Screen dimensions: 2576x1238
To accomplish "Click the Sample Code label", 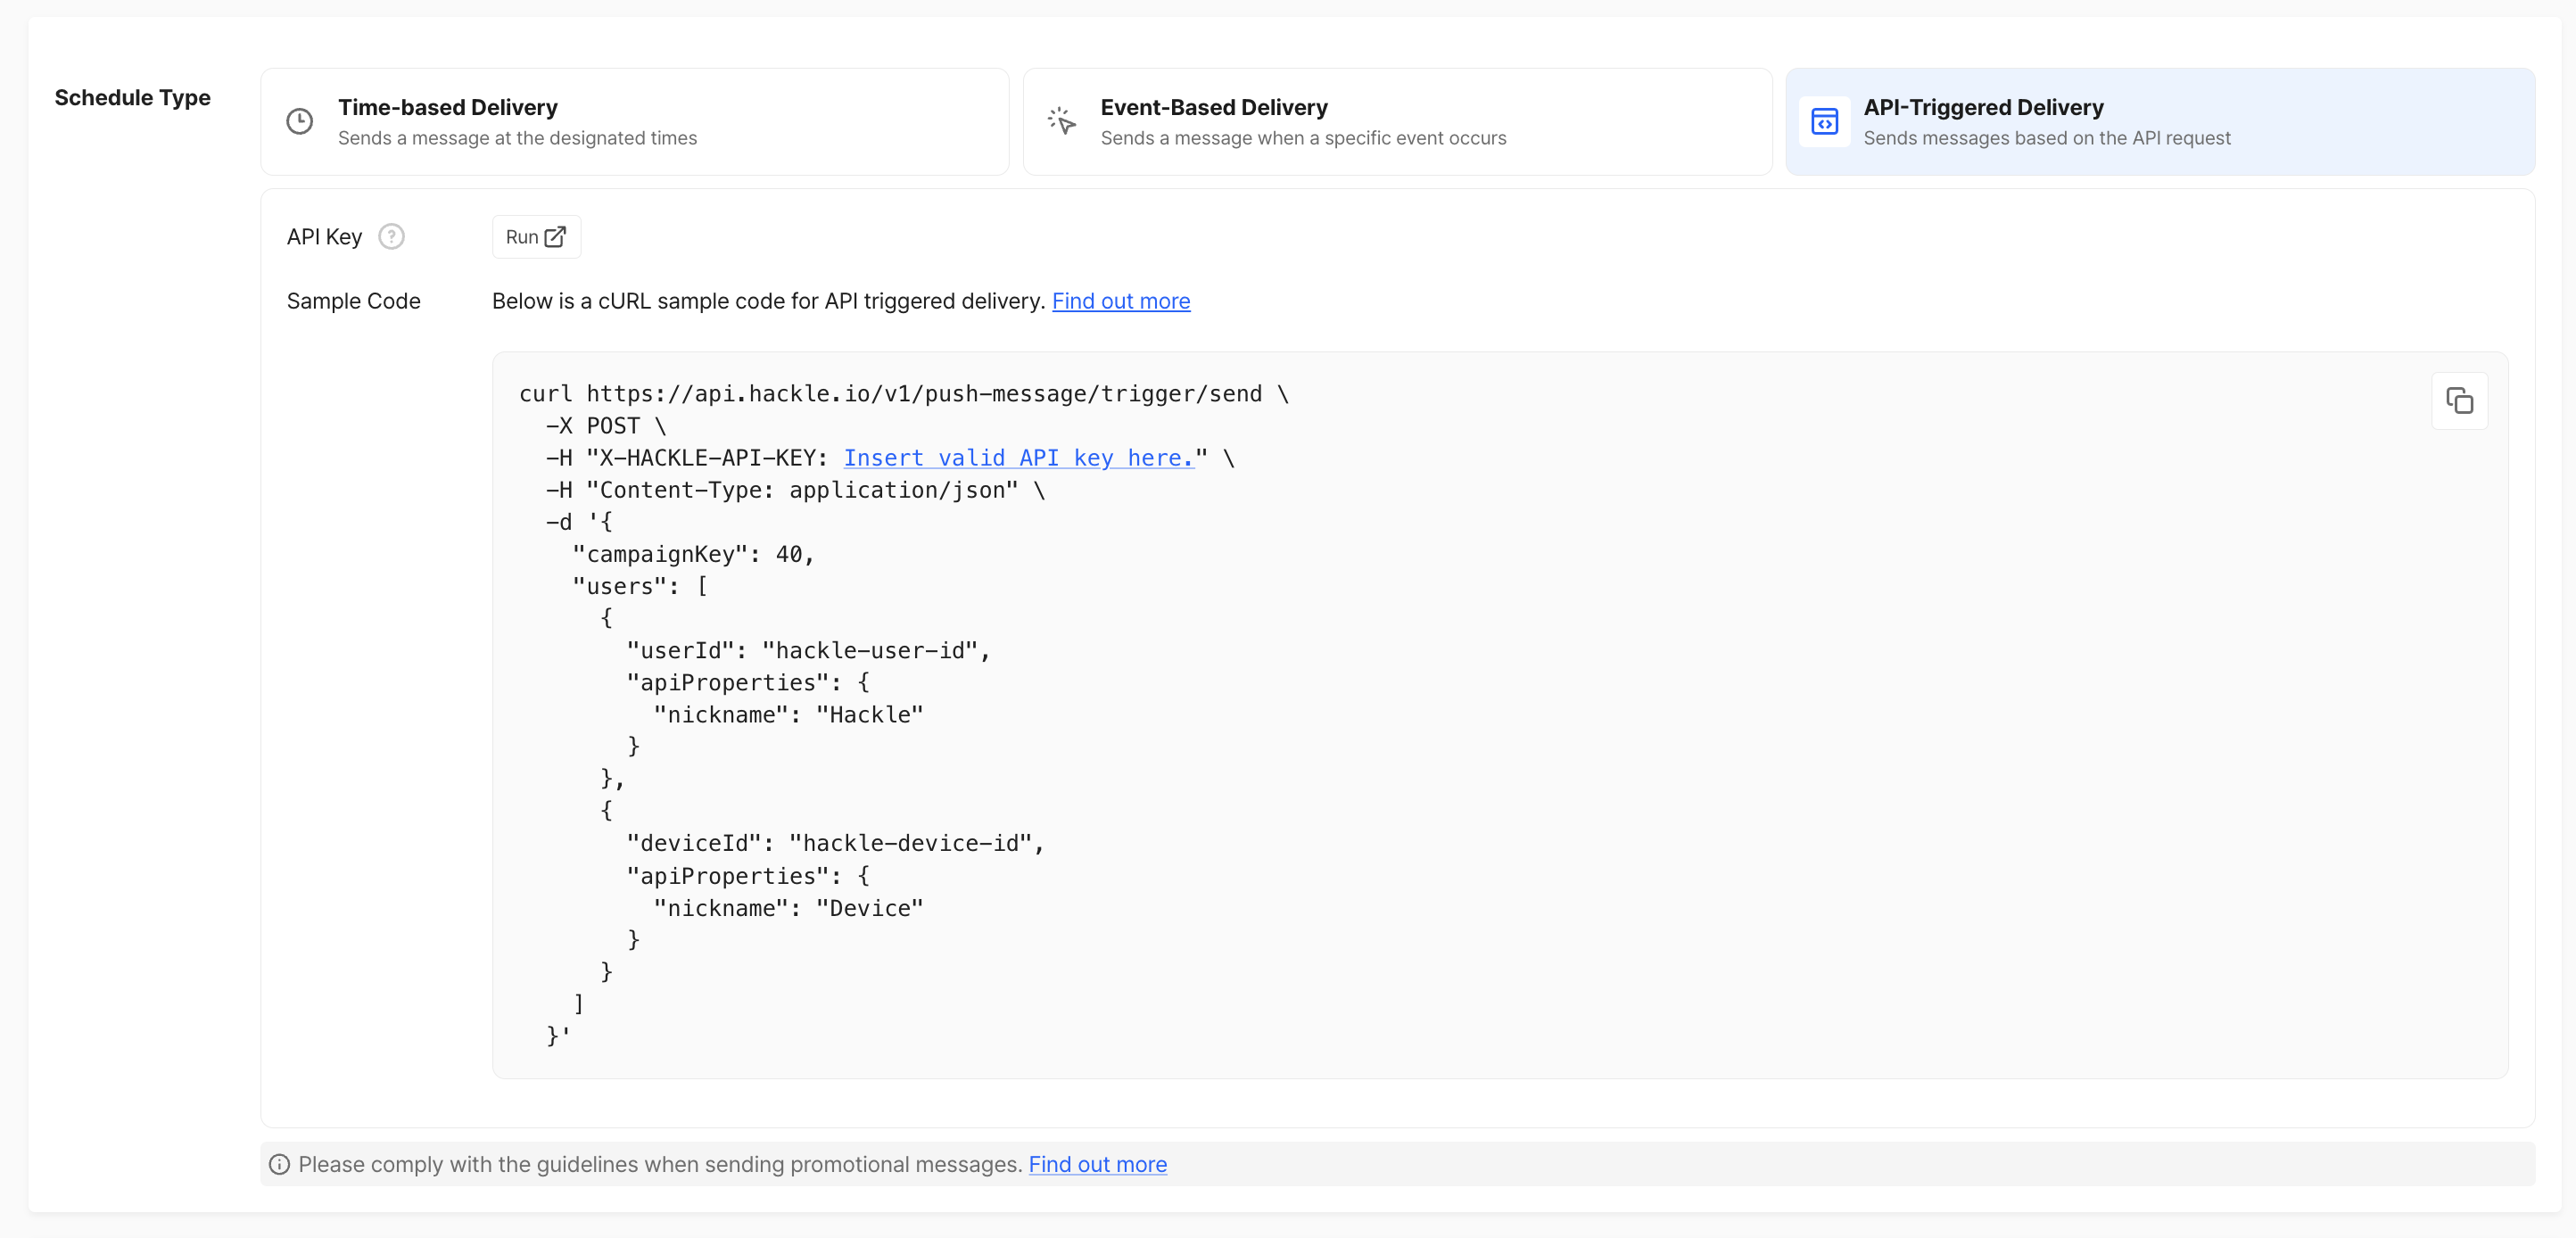I will [353, 301].
